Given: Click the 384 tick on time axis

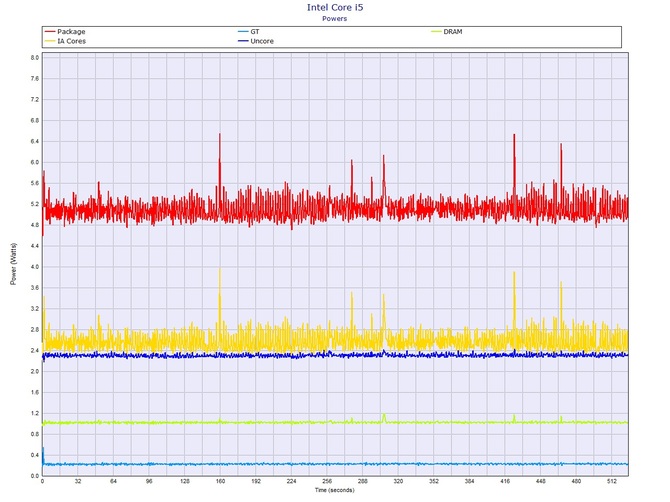Looking at the screenshot, I should pos(469,481).
